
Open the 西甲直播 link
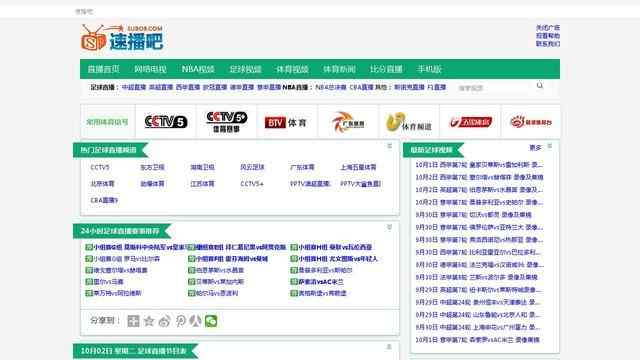pyautogui.click(x=188, y=87)
